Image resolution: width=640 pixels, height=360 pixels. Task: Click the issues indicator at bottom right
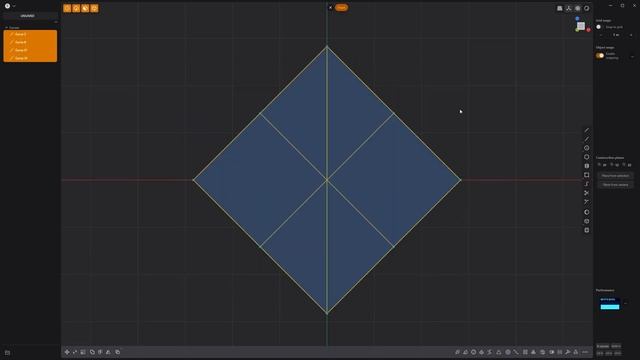602,346
